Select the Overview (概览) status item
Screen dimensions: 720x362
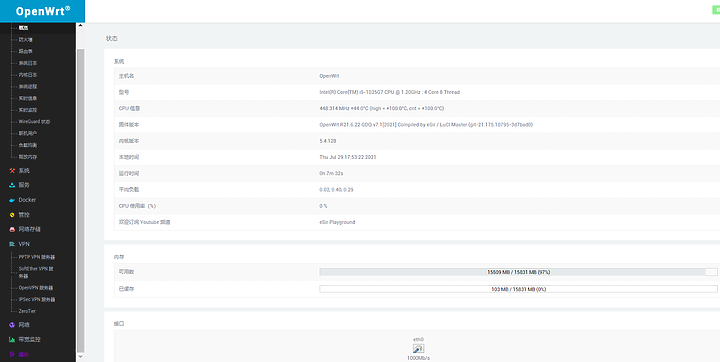(23, 28)
